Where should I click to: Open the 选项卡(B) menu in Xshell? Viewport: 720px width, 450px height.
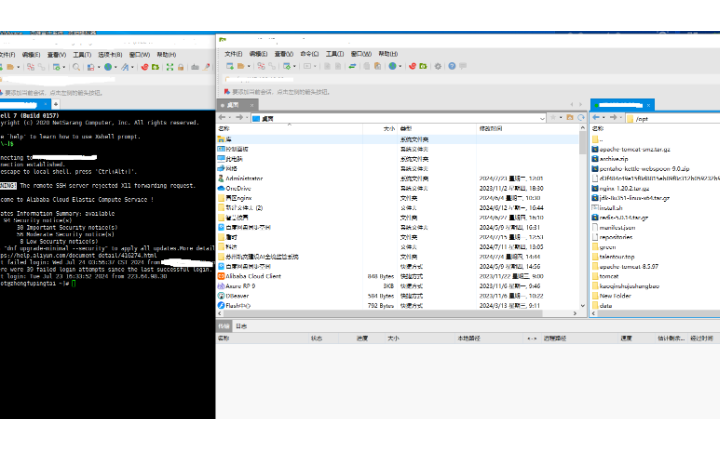[x=110, y=55]
